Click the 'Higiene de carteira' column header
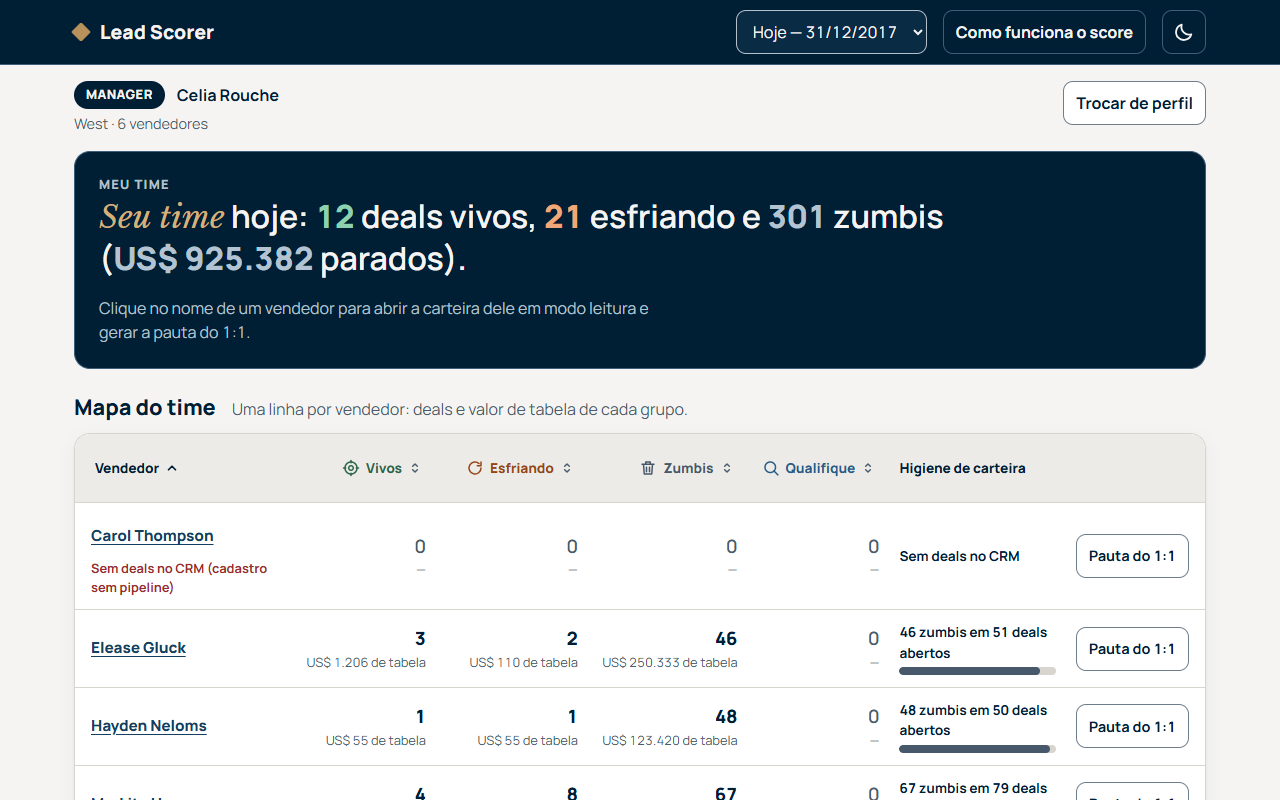Image resolution: width=1280 pixels, height=800 pixels. [x=962, y=468]
